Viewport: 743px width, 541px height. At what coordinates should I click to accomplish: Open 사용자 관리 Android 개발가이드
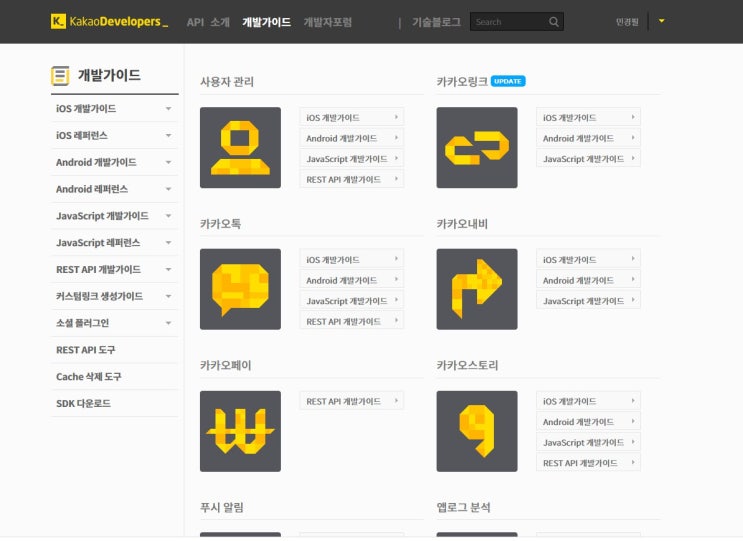point(351,138)
